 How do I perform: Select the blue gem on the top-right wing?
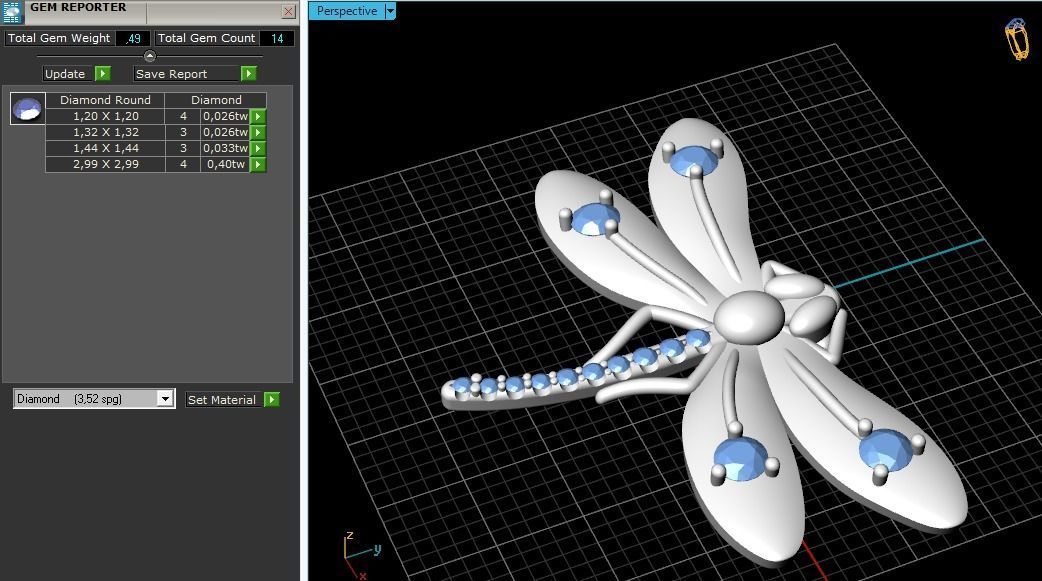point(694,160)
